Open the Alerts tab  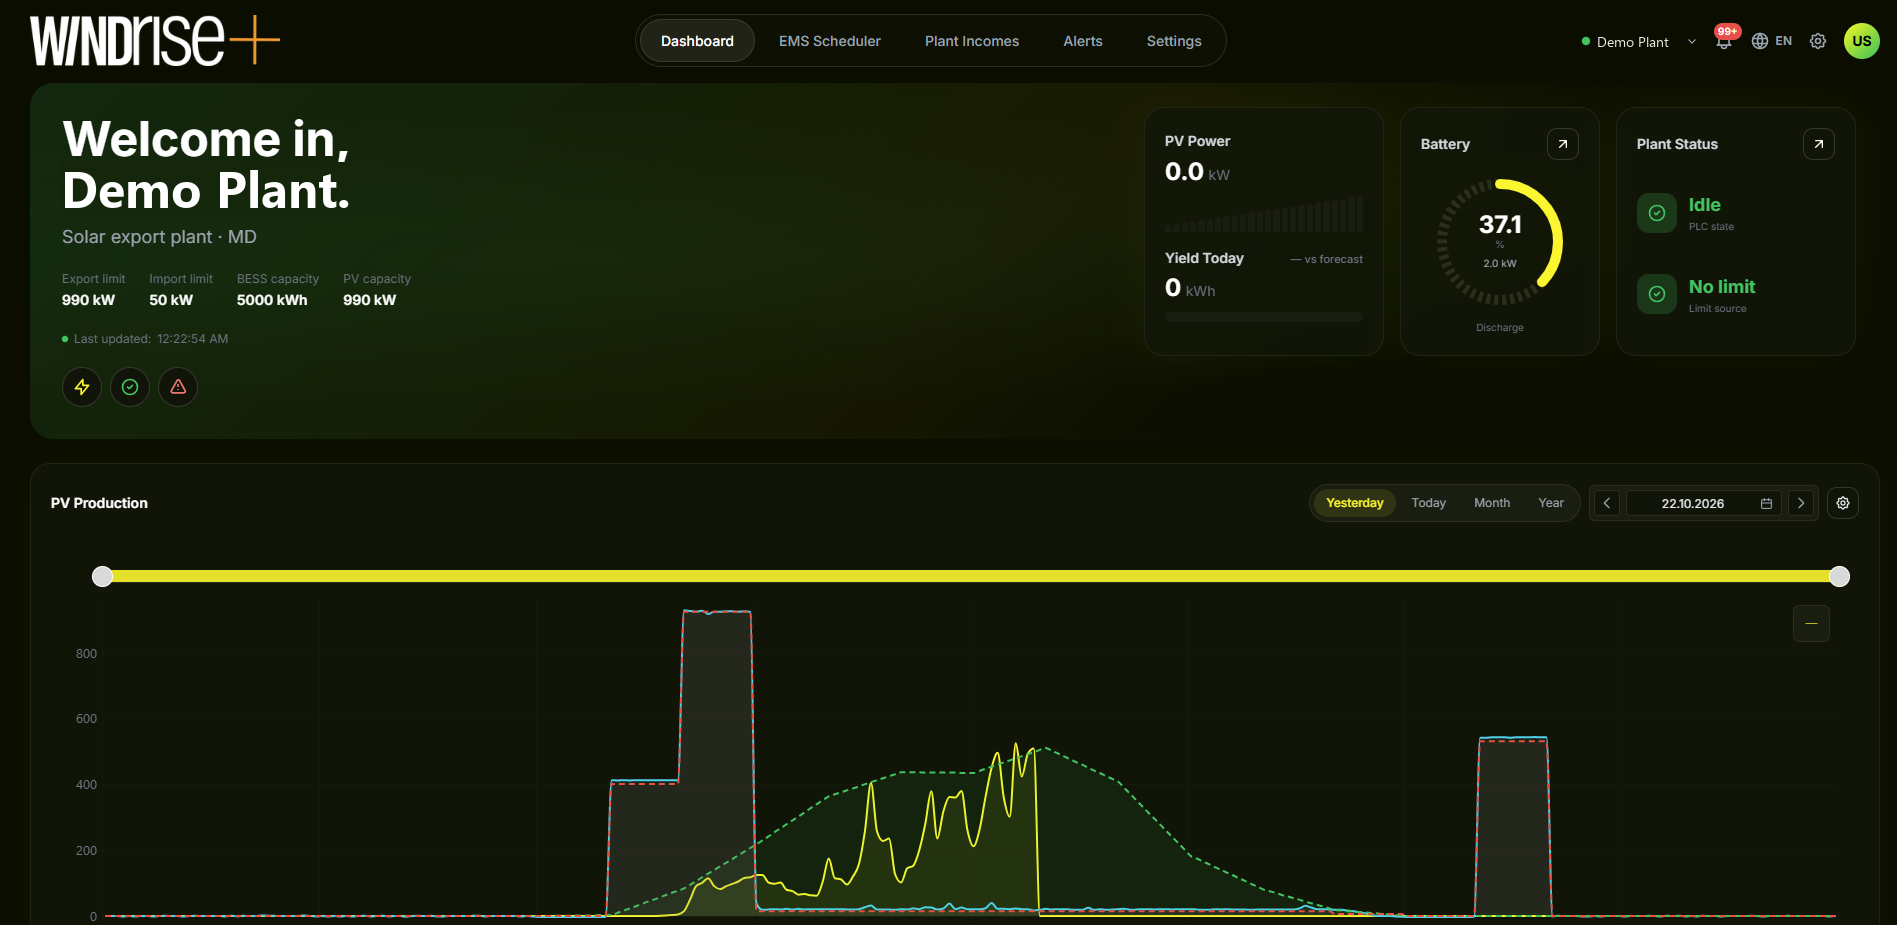[1083, 41]
